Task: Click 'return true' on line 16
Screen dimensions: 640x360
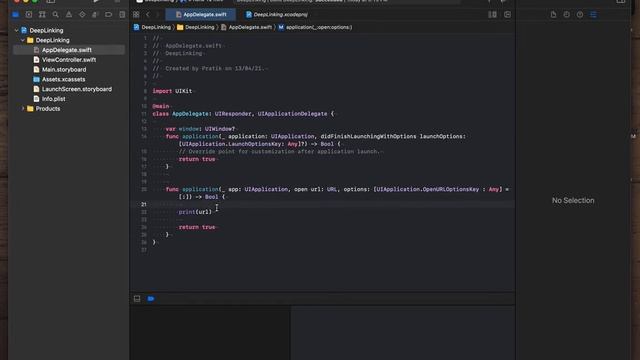Action: coord(197,159)
